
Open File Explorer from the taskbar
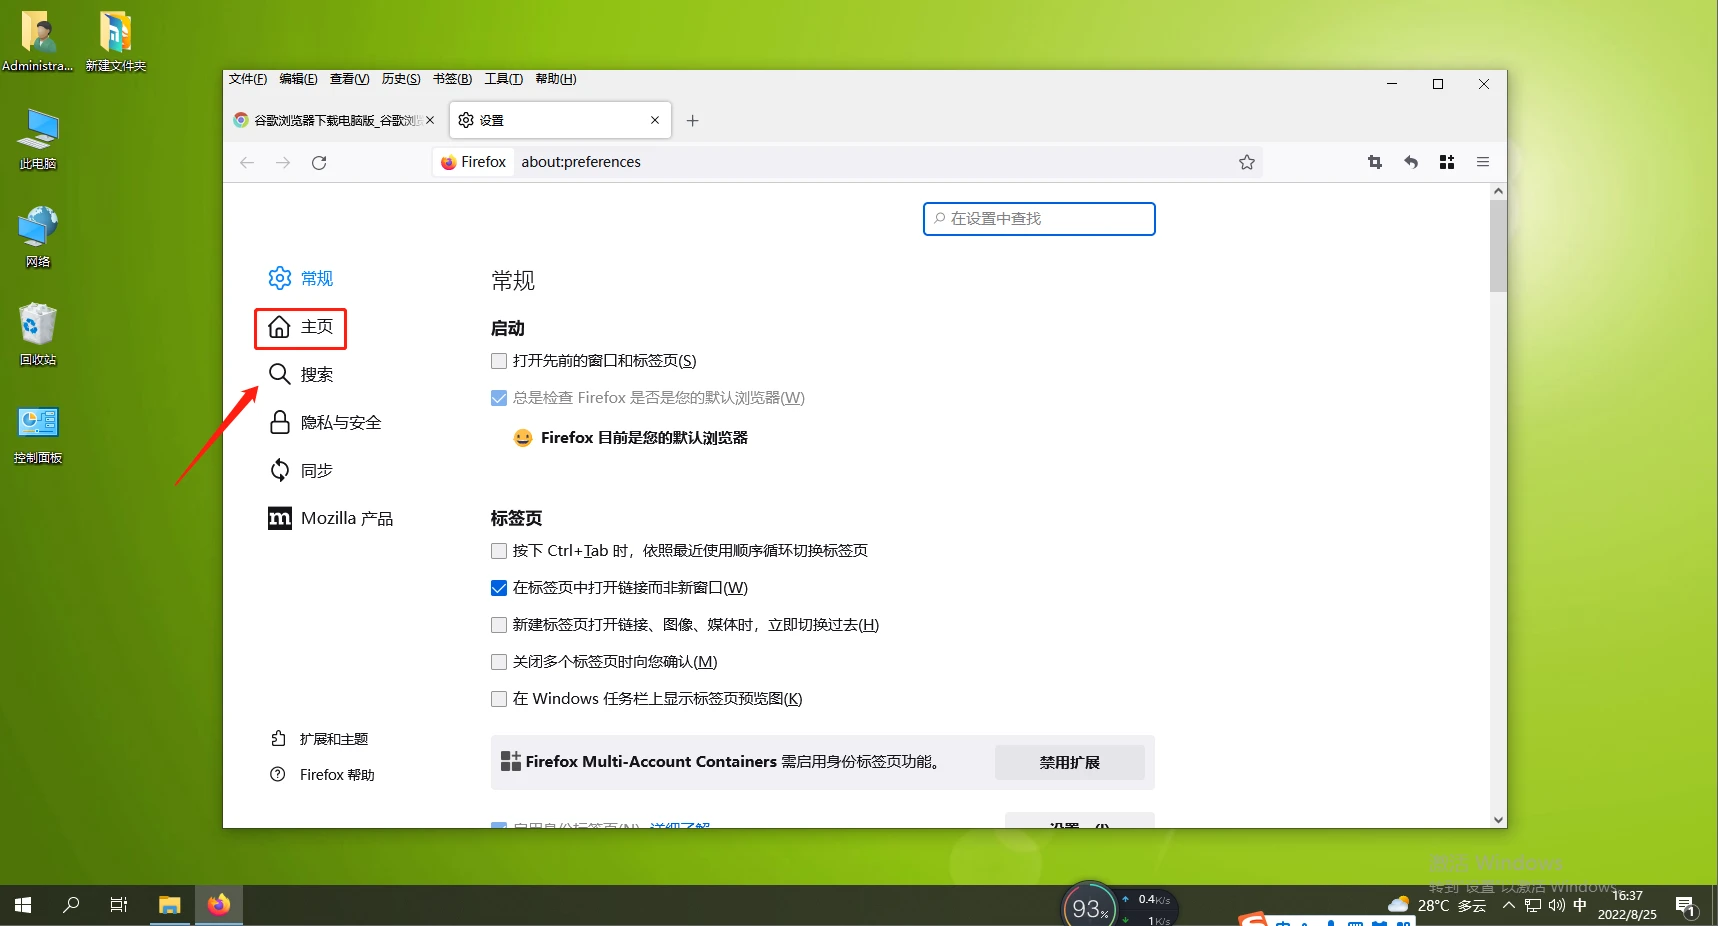coord(169,905)
